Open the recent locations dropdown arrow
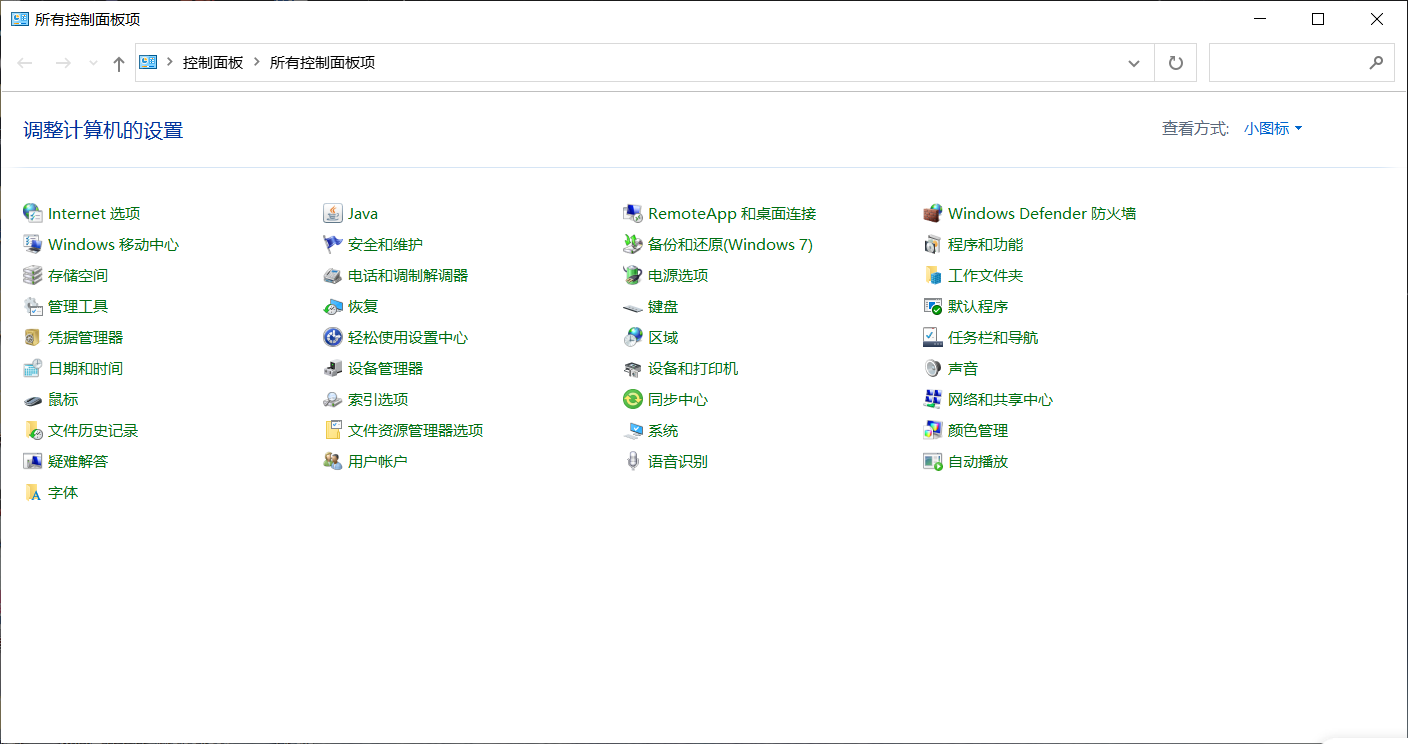The image size is (1408, 744). [x=93, y=63]
